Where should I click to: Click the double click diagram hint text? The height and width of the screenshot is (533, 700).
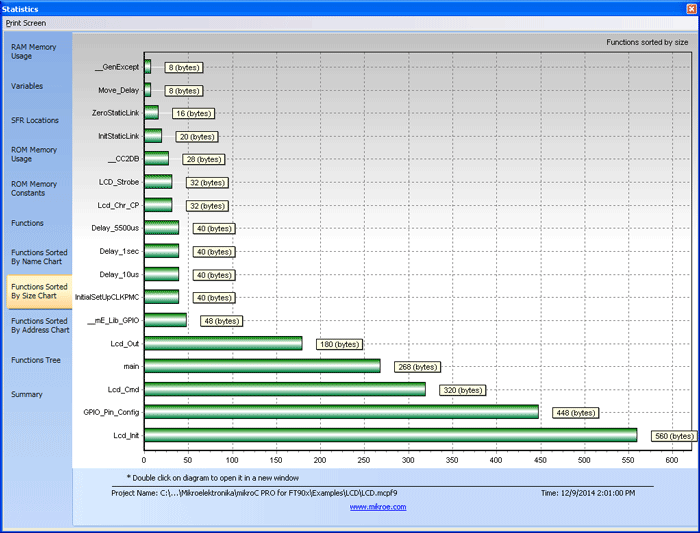pyautogui.click(x=213, y=478)
